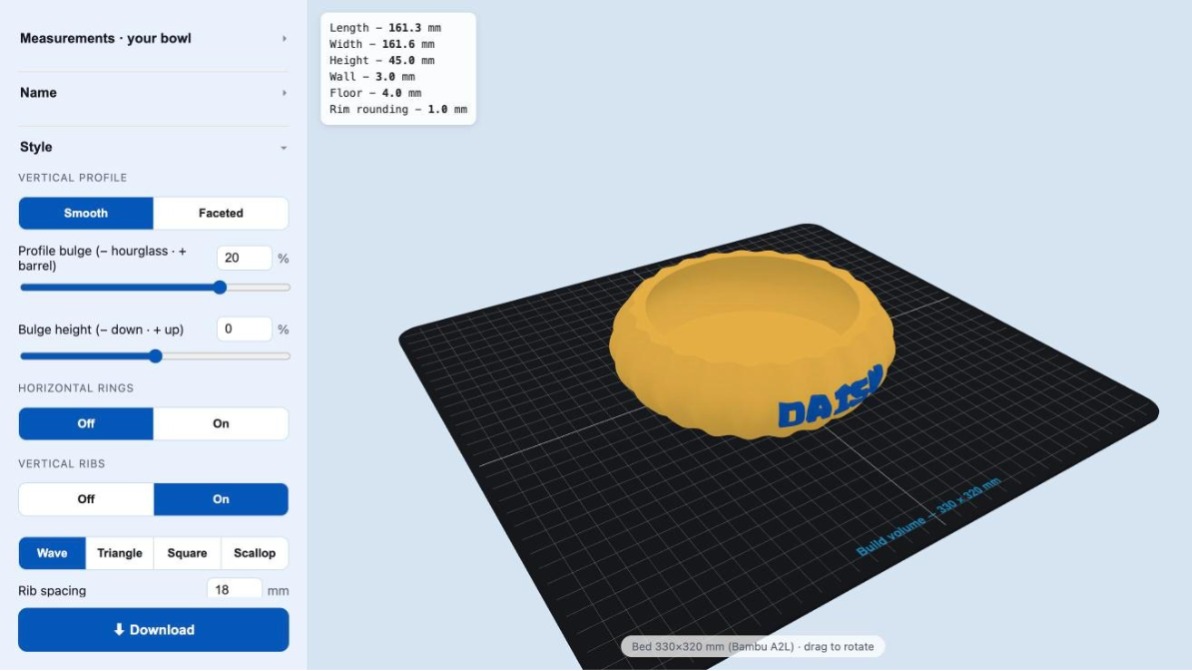This screenshot has width=1192, height=671.
Task: Collapse the Style section
Action: [x=153, y=147]
